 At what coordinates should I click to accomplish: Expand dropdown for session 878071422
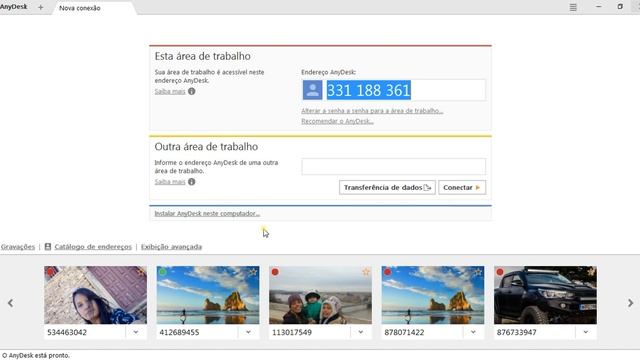(x=473, y=332)
